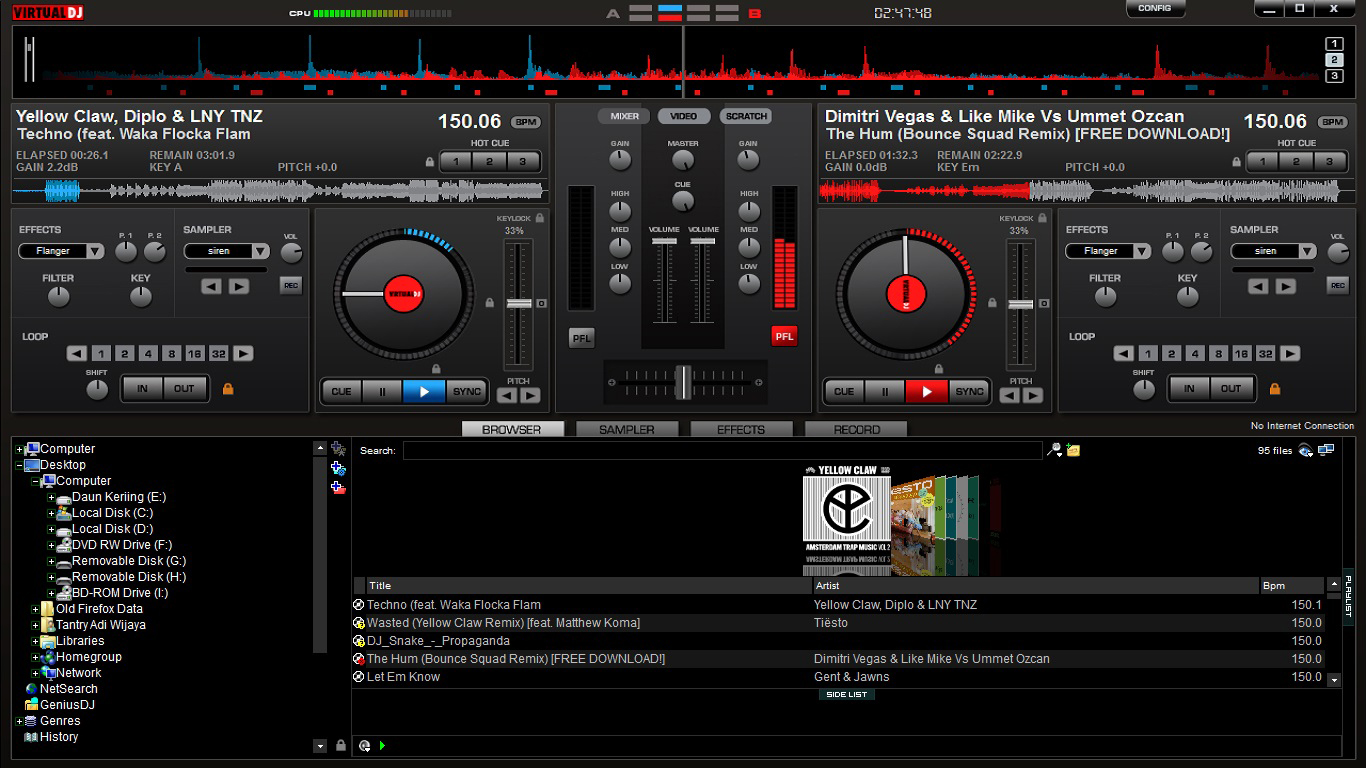This screenshot has height=768, width=1366.
Task: Trigger hot cue 2 on left deck
Action: [489, 161]
